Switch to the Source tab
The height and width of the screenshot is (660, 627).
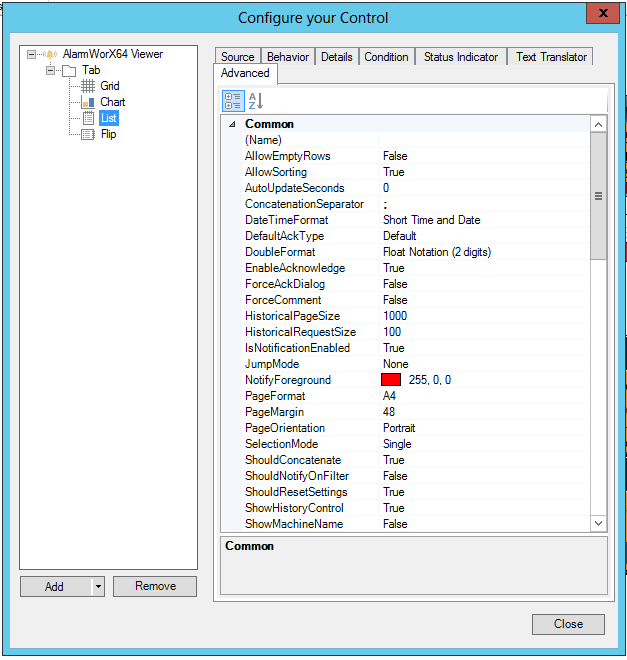click(238, 57)
